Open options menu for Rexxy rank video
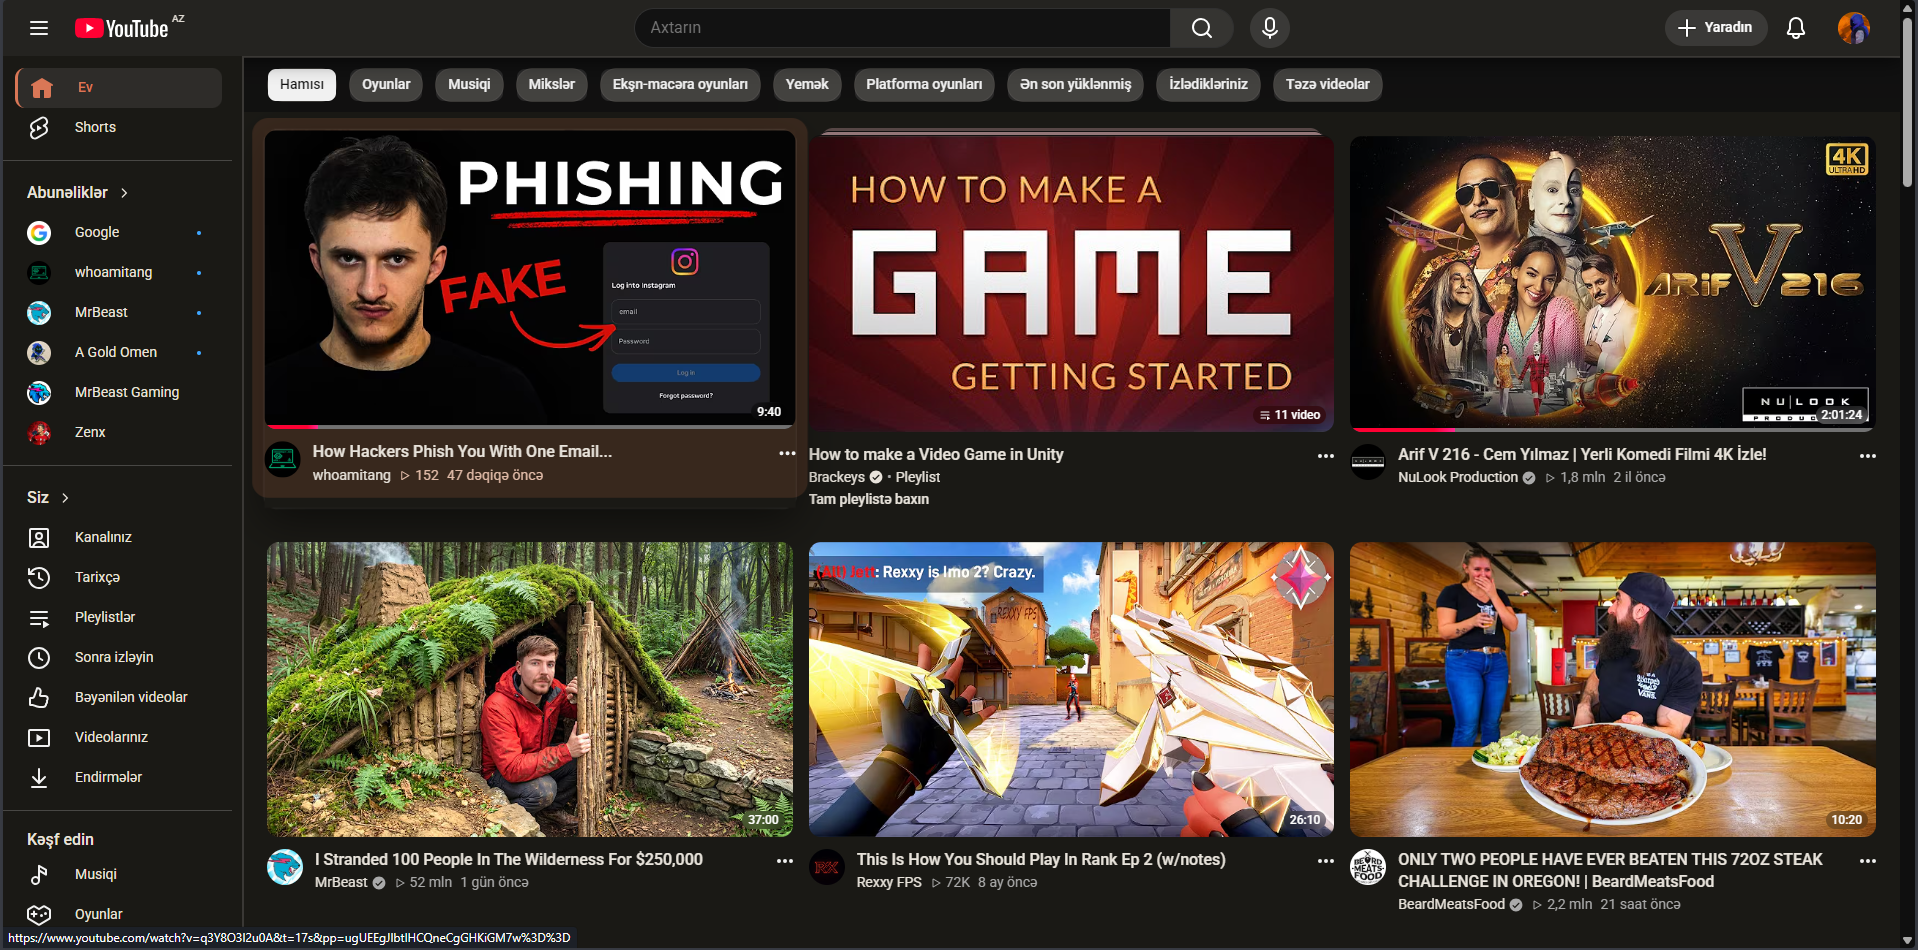Viewport: 1918px width, 950px height. click(x=1326, y=861)
